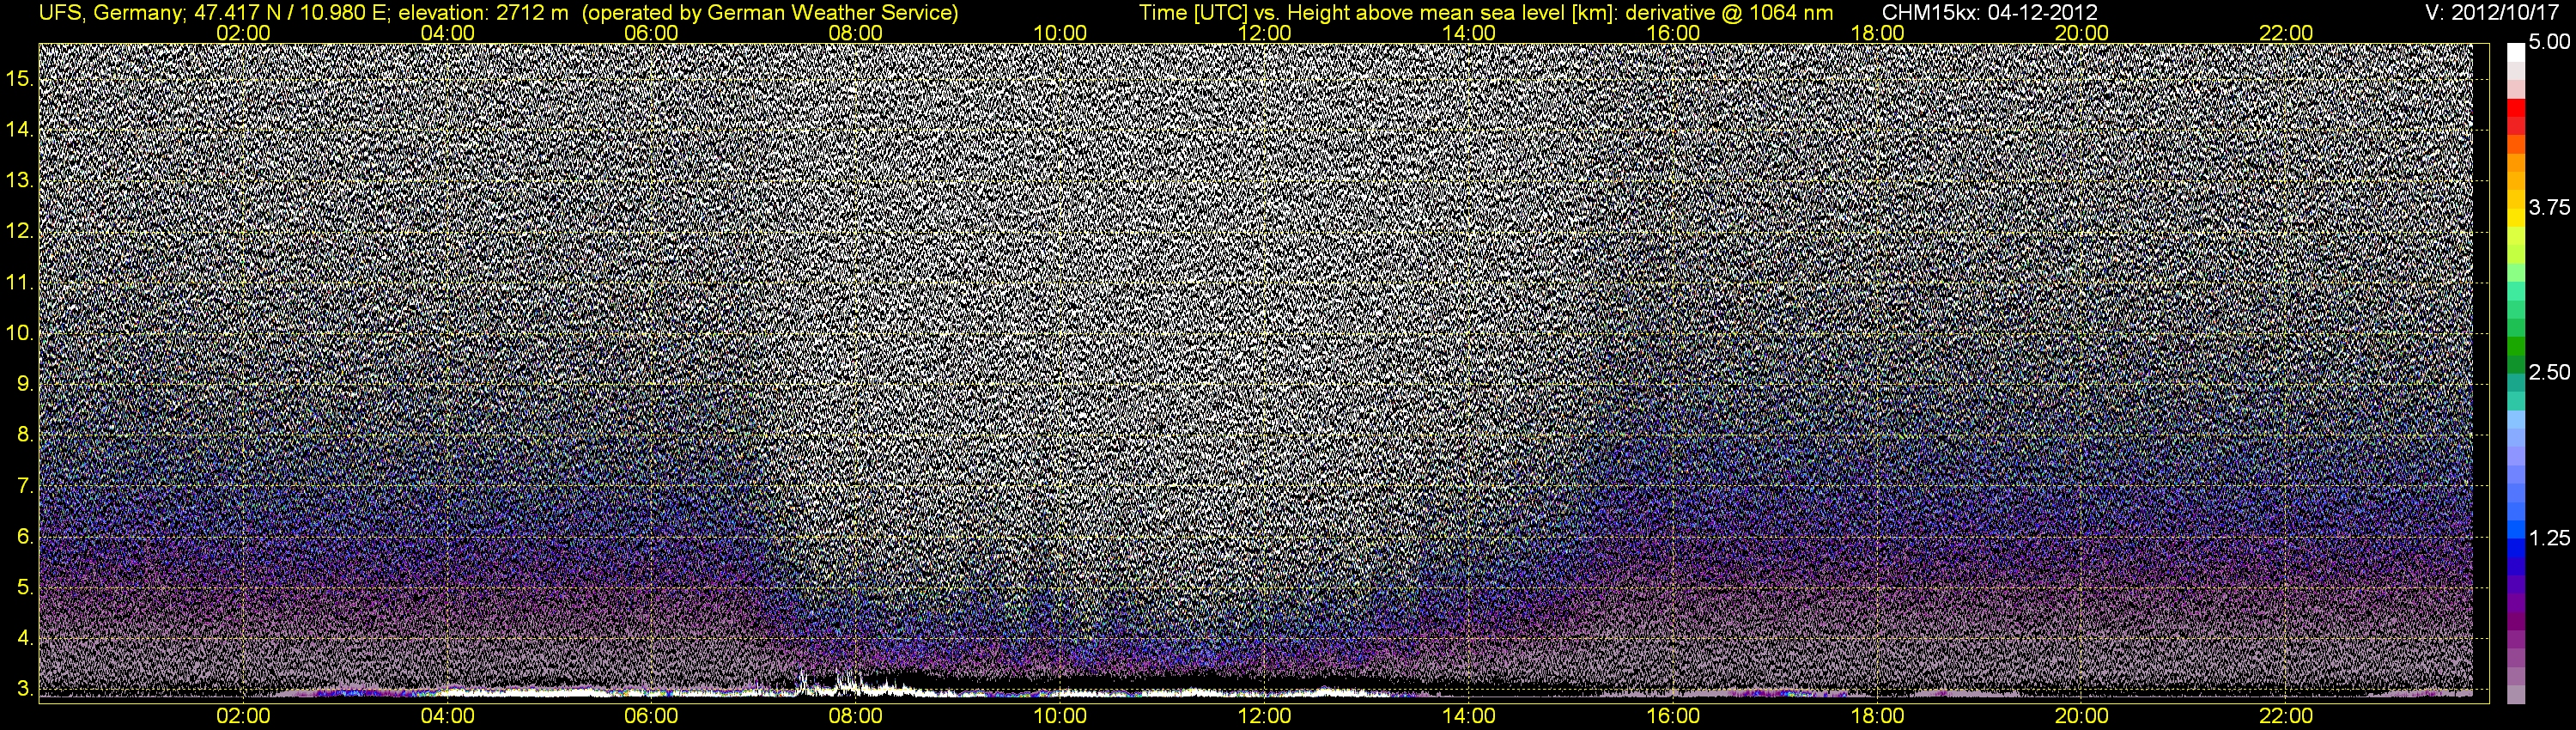Click the height axis label "9."
Screen dimensions: 2576x730
coord(26,384)
